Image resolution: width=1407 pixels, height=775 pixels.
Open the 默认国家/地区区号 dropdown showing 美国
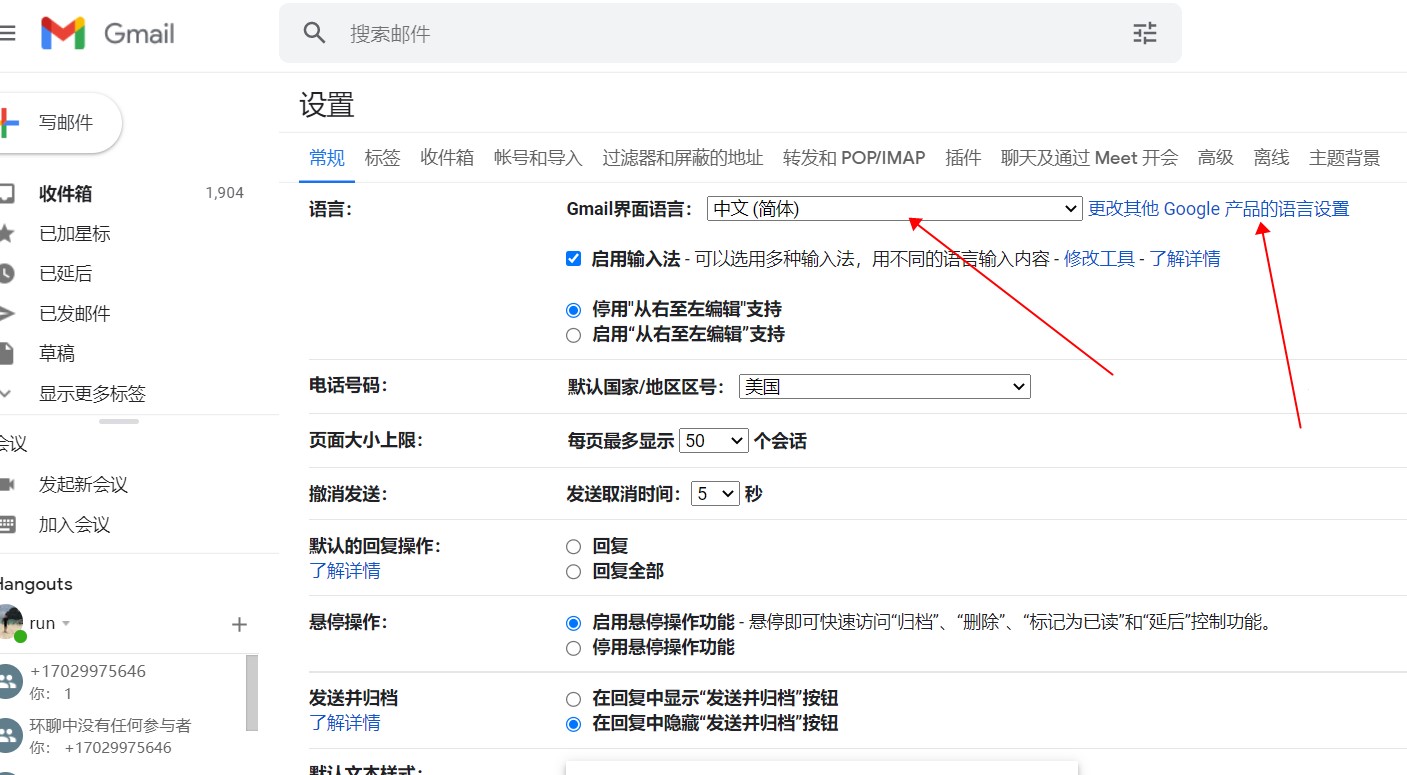[x=885, y=386]
